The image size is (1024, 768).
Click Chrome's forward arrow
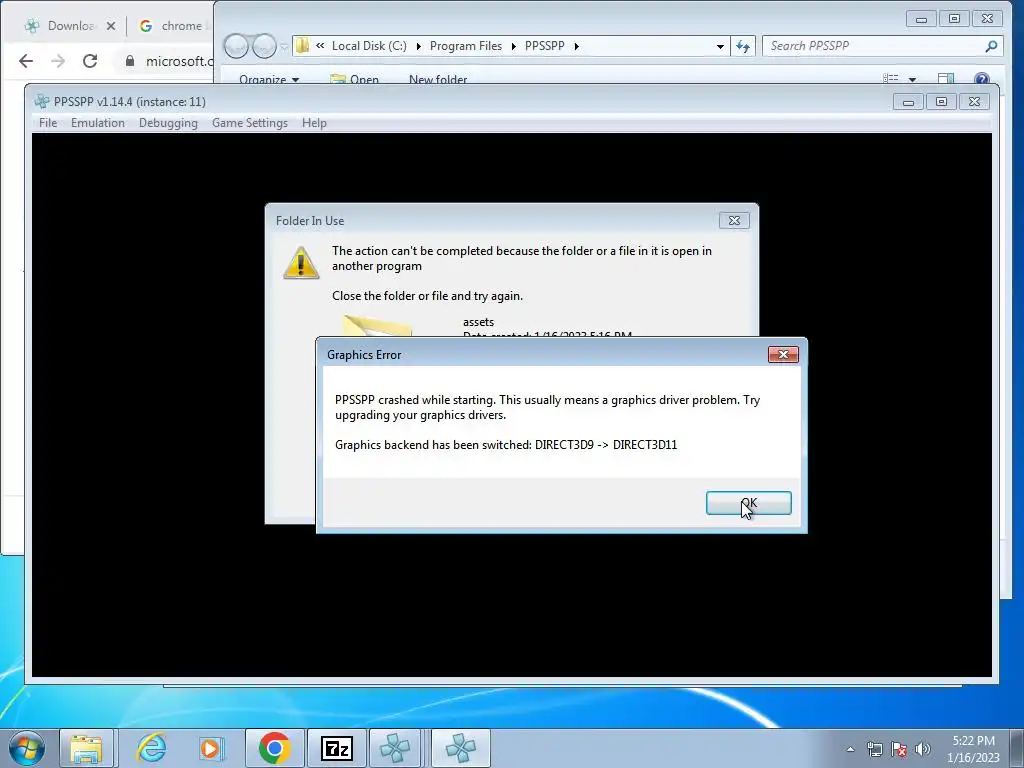[57, 61]
